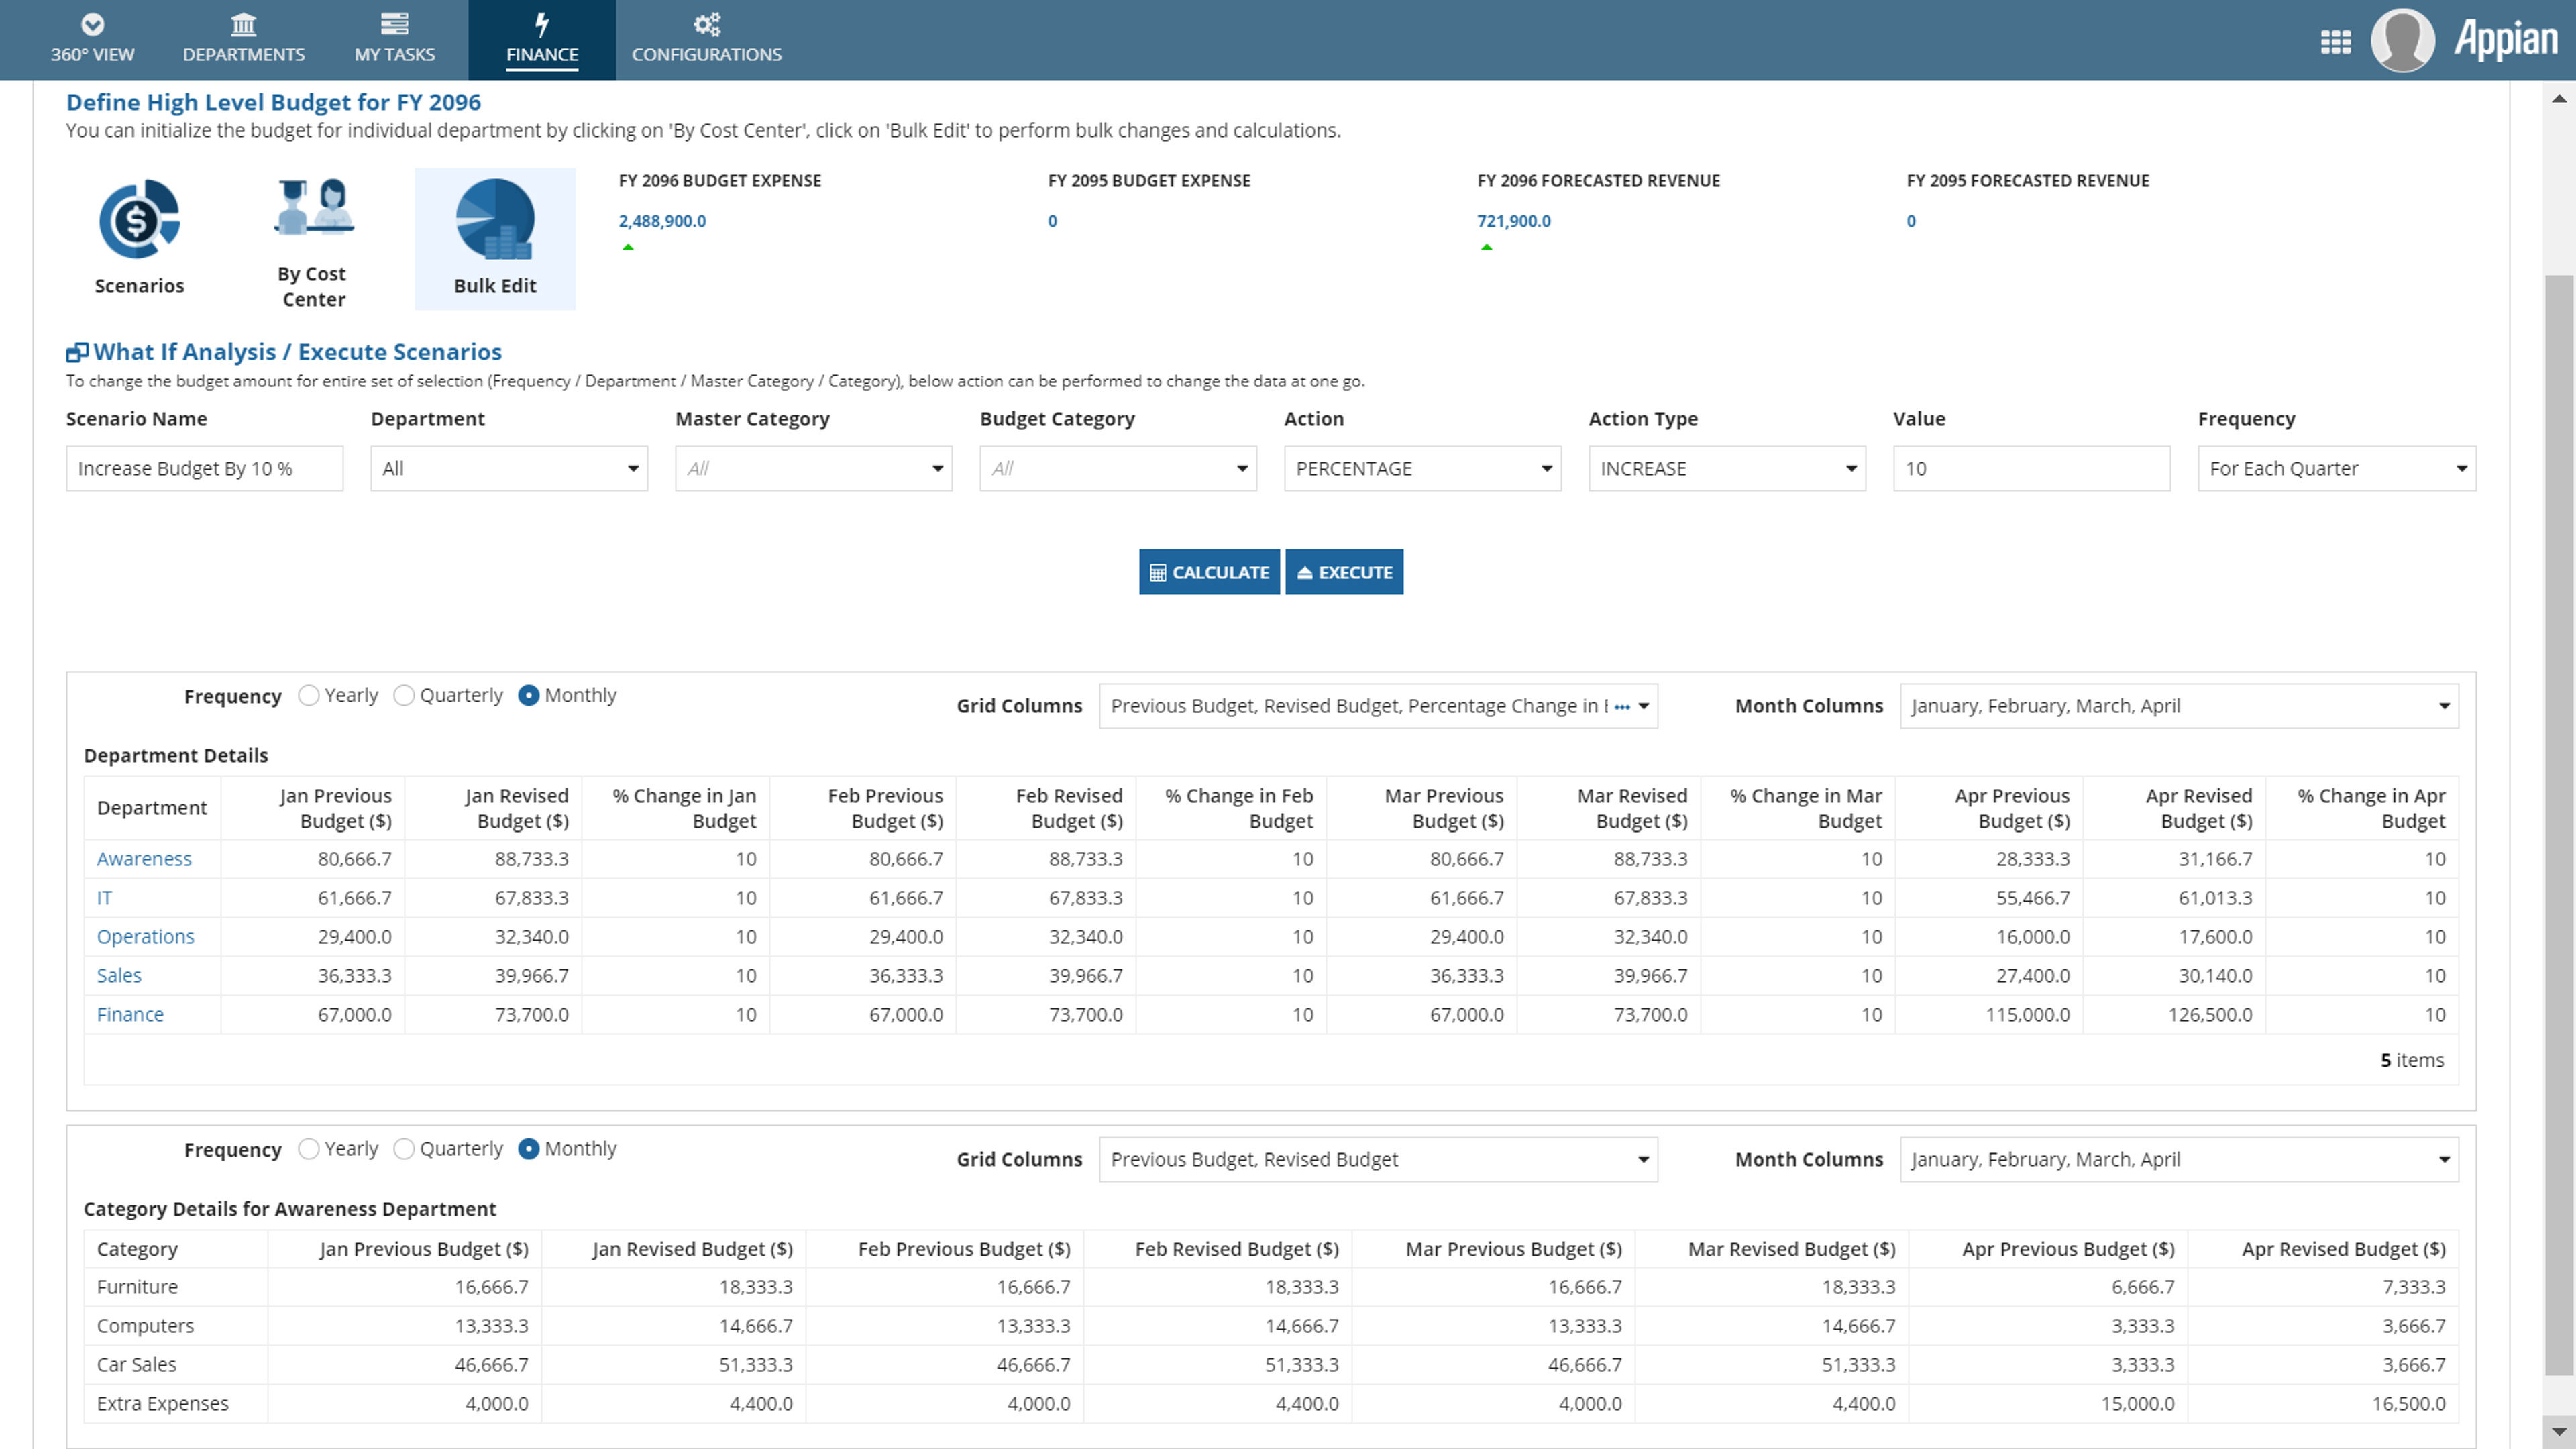Click the page vertical scrollbar thumb
This screenshot has width=2576, height=1449.
2559,825
